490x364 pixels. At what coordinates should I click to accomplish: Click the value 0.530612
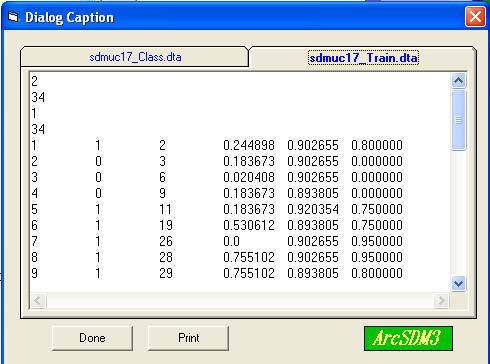click(249, 225)
